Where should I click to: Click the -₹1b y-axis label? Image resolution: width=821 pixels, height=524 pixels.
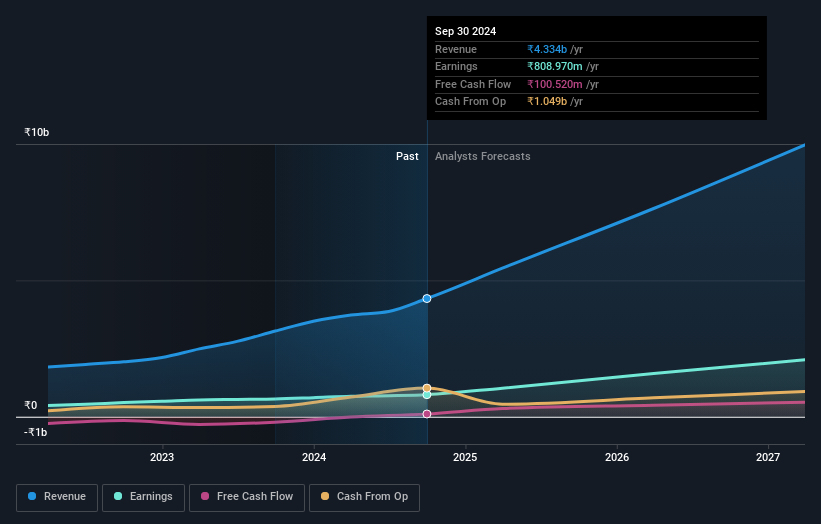[x=36, y=432]
